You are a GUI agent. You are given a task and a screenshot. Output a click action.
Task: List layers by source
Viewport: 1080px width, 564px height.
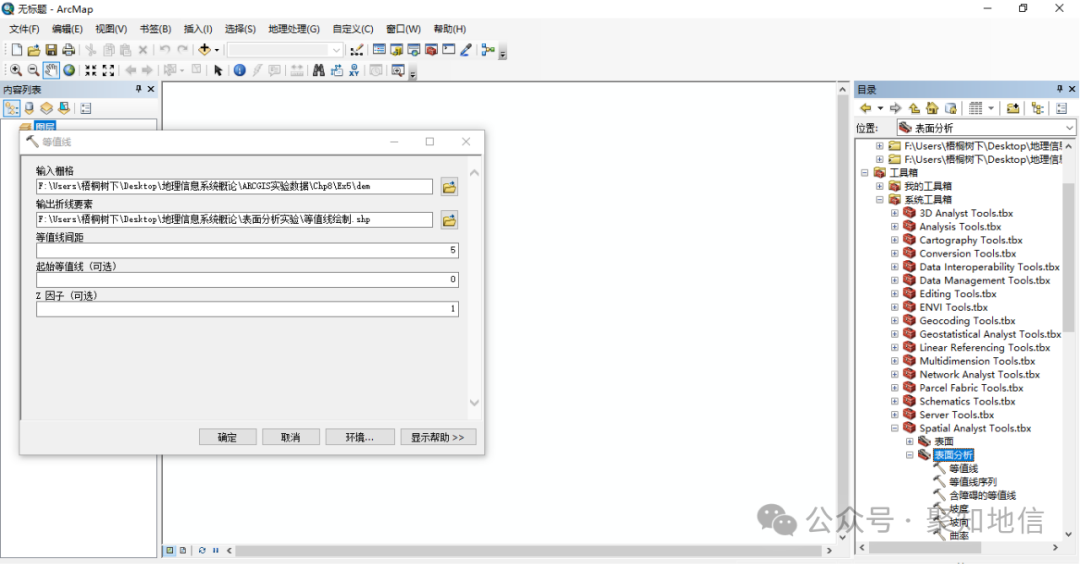pyautogui.click(x=29, y=108)
